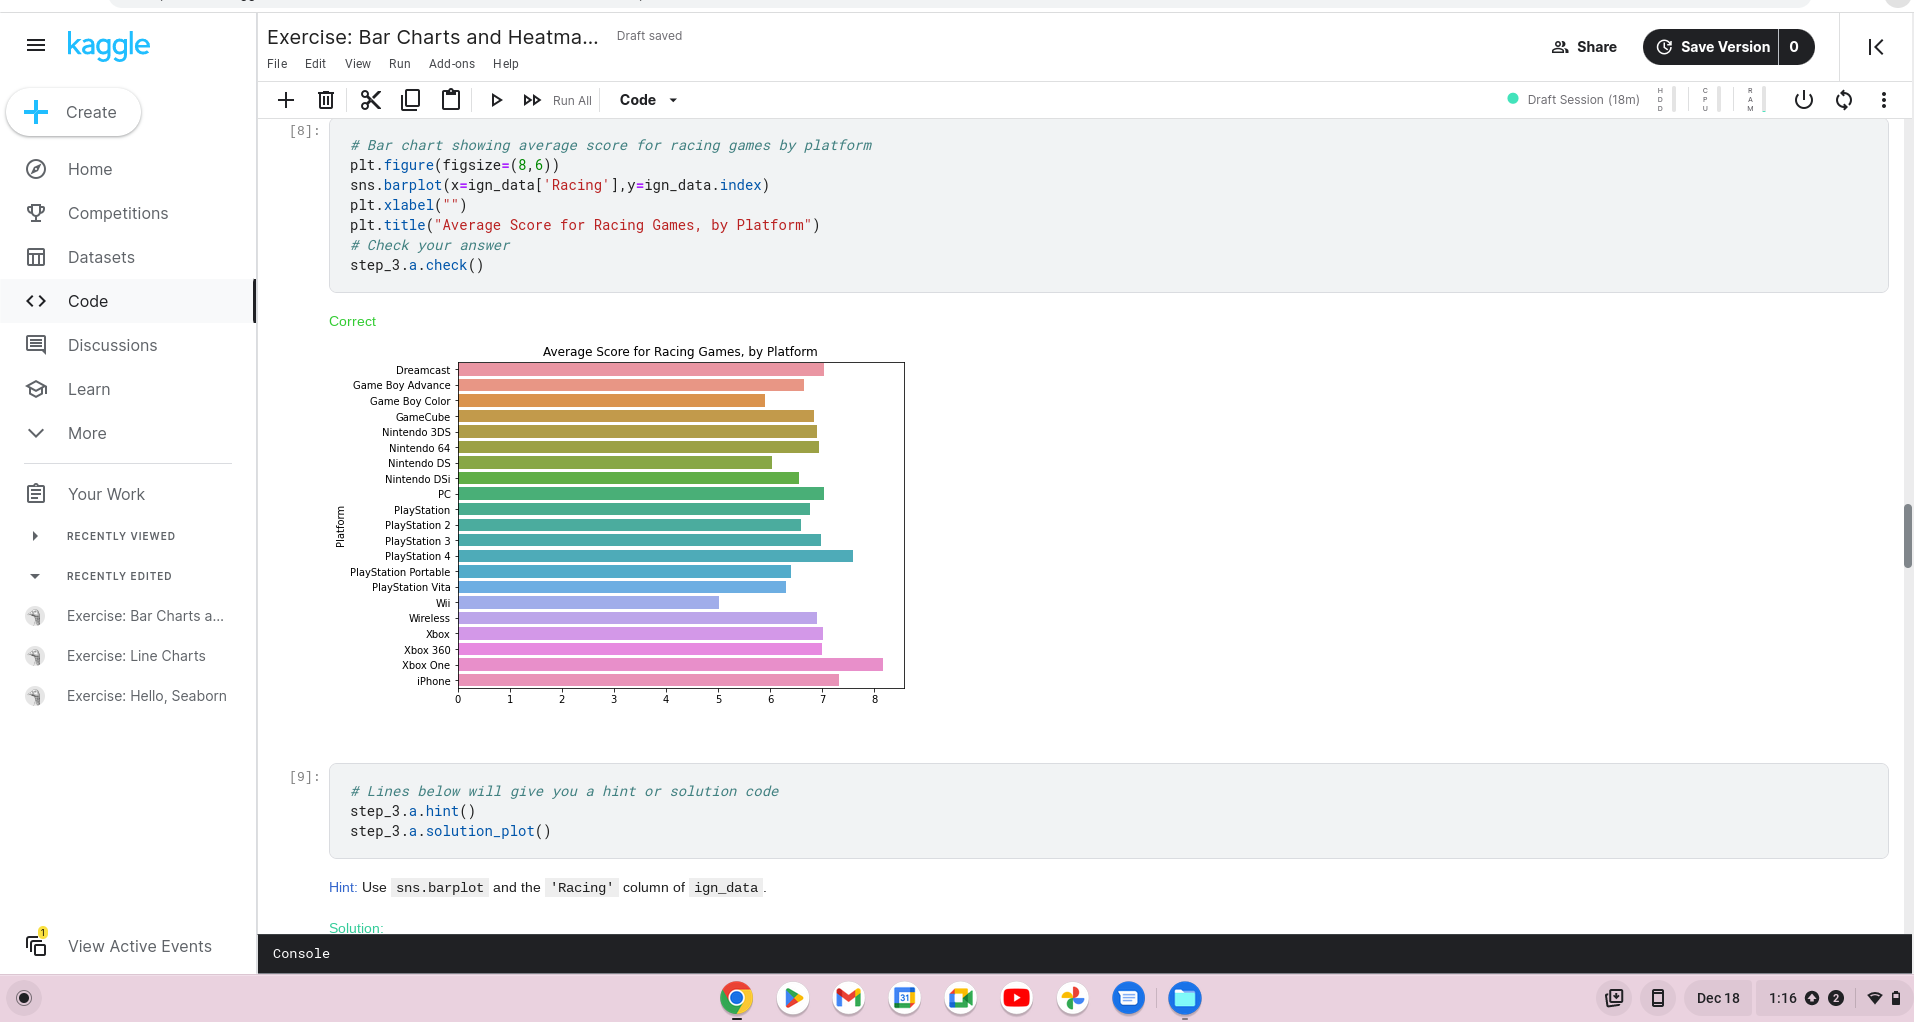Restart session using refresh icon
The image size is (1914, 1022).
click(1844, 100)
